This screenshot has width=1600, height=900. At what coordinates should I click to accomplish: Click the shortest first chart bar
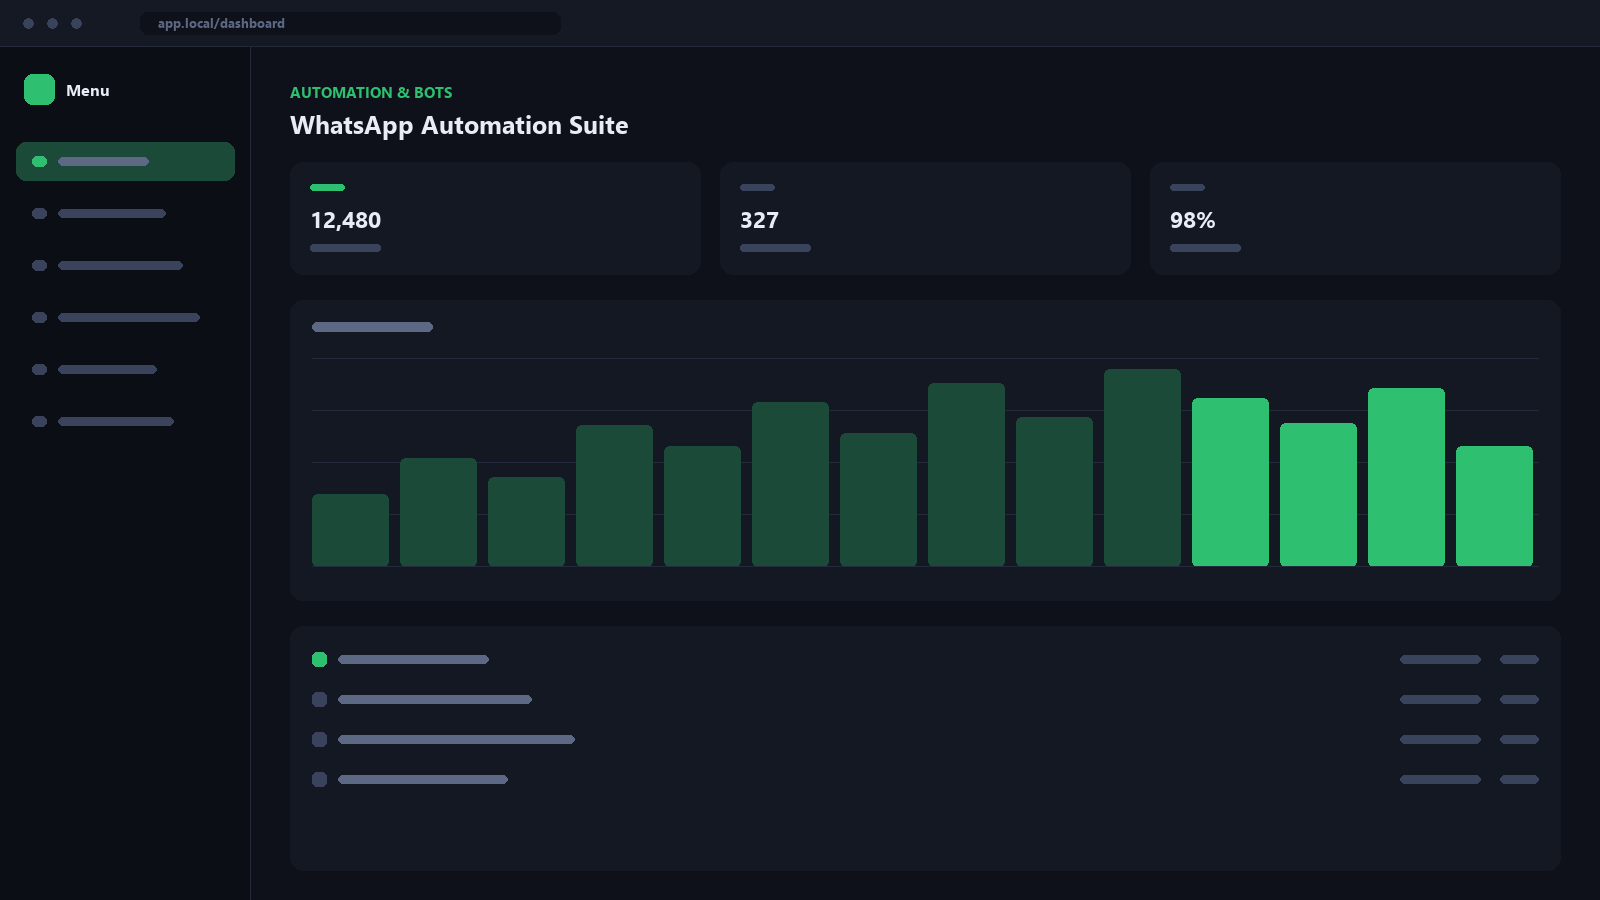[x=350, y=530]
